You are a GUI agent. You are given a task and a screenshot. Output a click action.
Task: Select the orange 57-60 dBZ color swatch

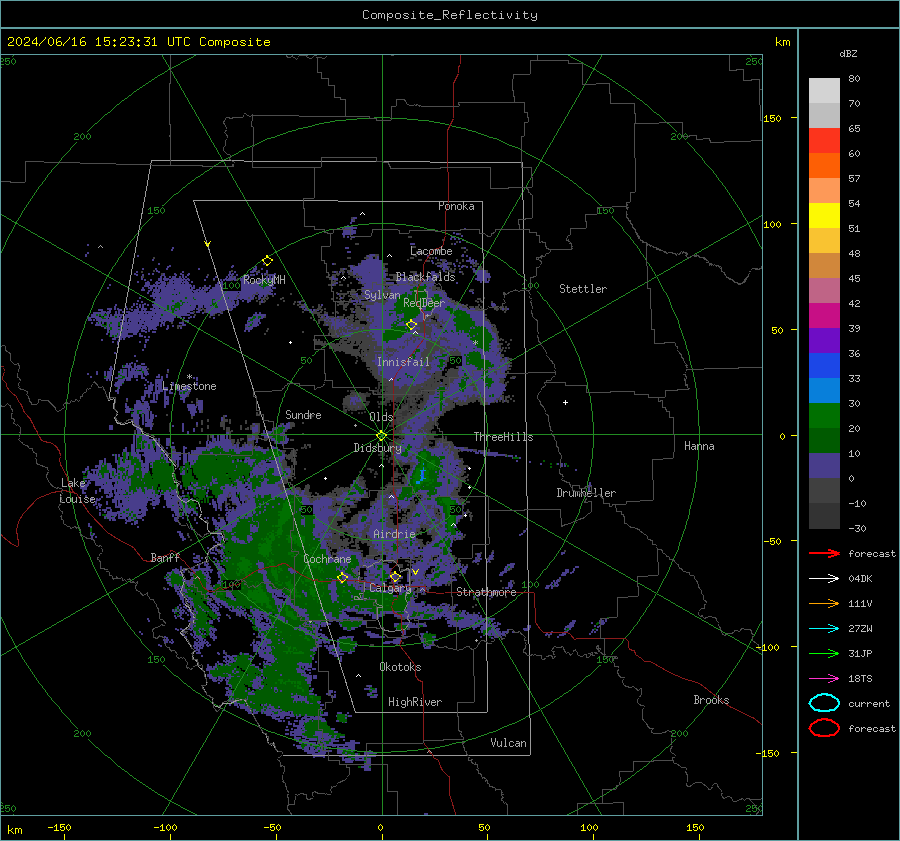tap(824, 166)
